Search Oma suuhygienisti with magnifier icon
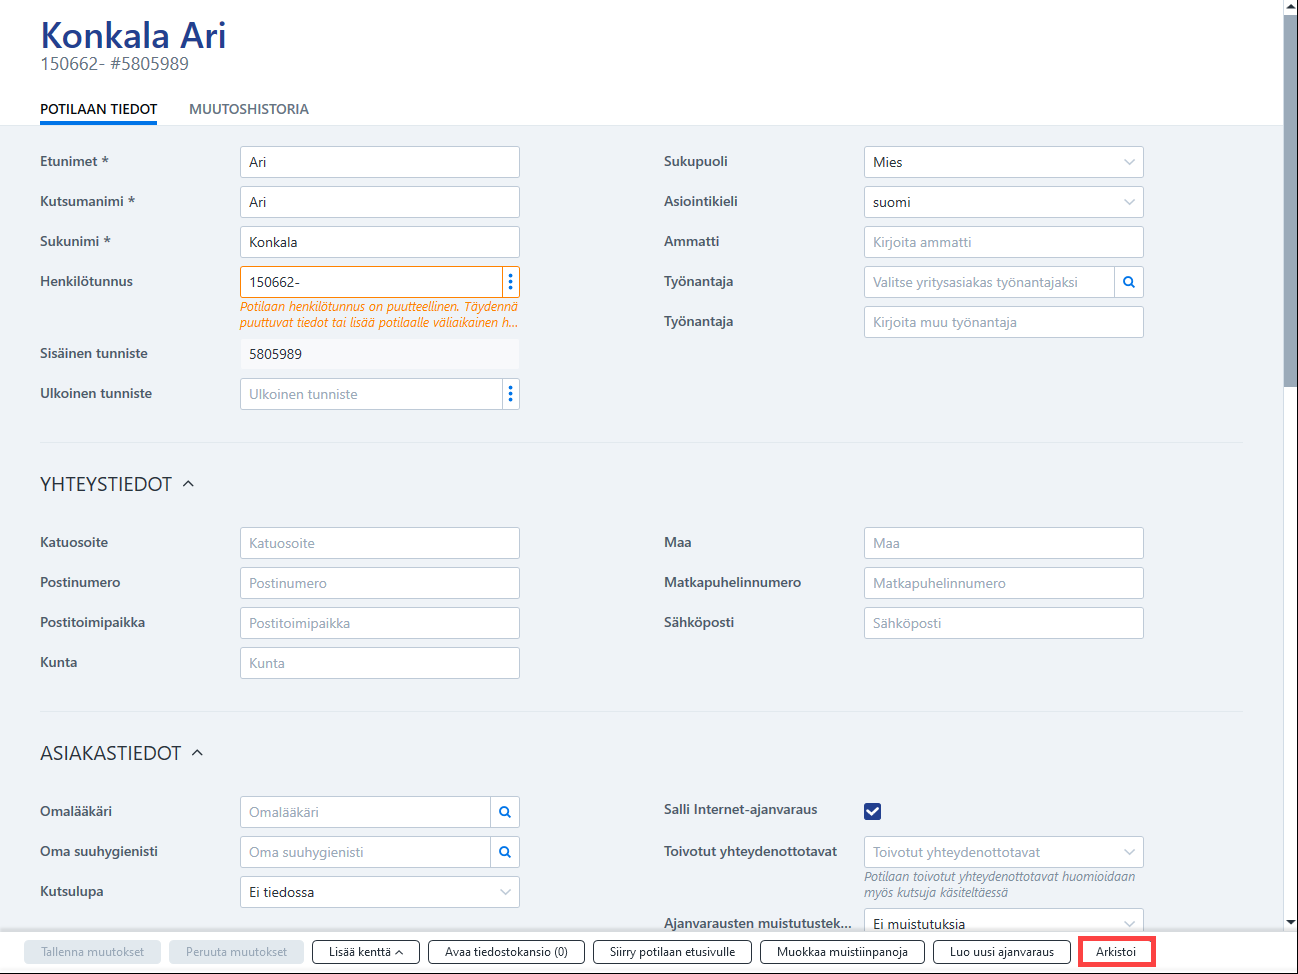1298x974 pixels. (x=505, y=852)
